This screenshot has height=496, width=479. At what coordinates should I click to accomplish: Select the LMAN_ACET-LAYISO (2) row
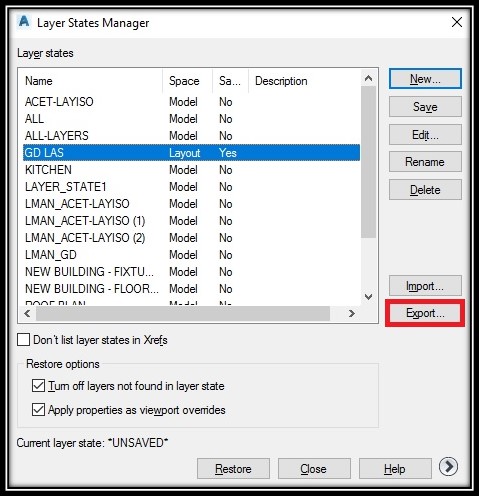191,238
